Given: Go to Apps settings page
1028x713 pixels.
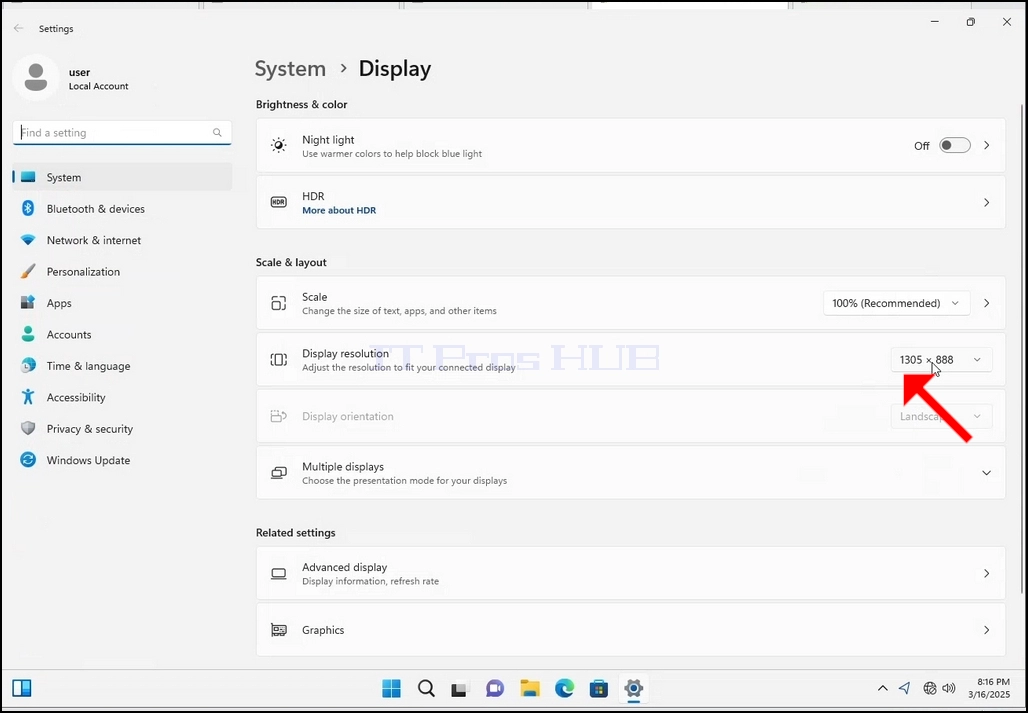Looking at the screenshot, I should pyautogui.click(x=122, y=303).
